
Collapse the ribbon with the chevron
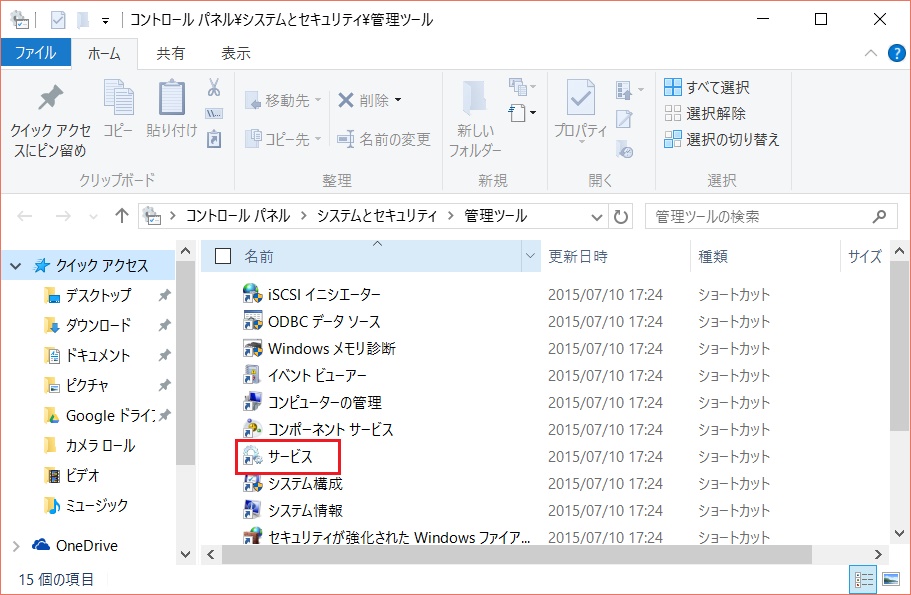870,53
